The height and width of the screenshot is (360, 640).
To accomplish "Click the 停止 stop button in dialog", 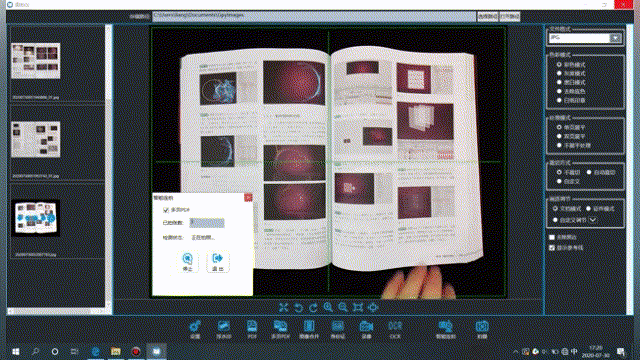I will [x=187, y=262].
